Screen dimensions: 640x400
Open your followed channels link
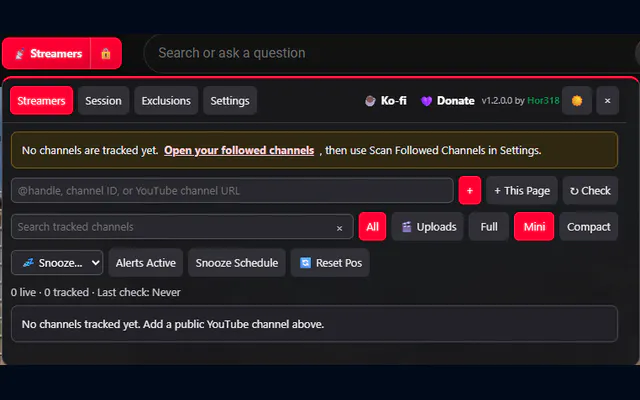click(239, 150)
